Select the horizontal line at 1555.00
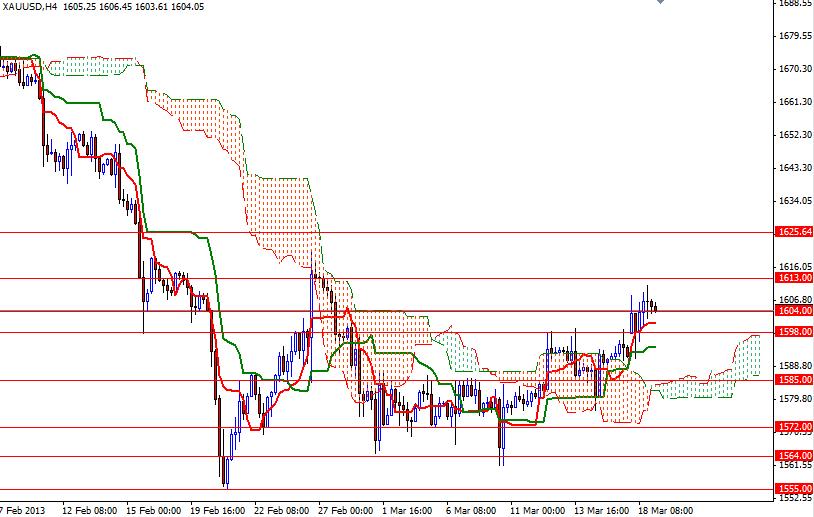814x517 pixels. pyautogui.click(x=387, y=489)
